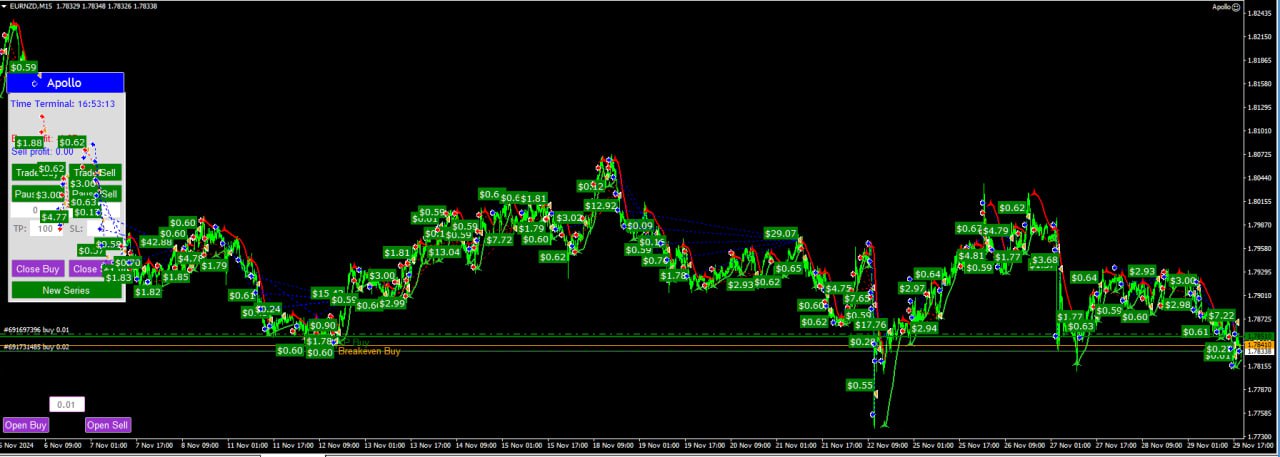
Task: Click the Apollo expert advisor smiley icon
Action: (x=1265, y=7)
